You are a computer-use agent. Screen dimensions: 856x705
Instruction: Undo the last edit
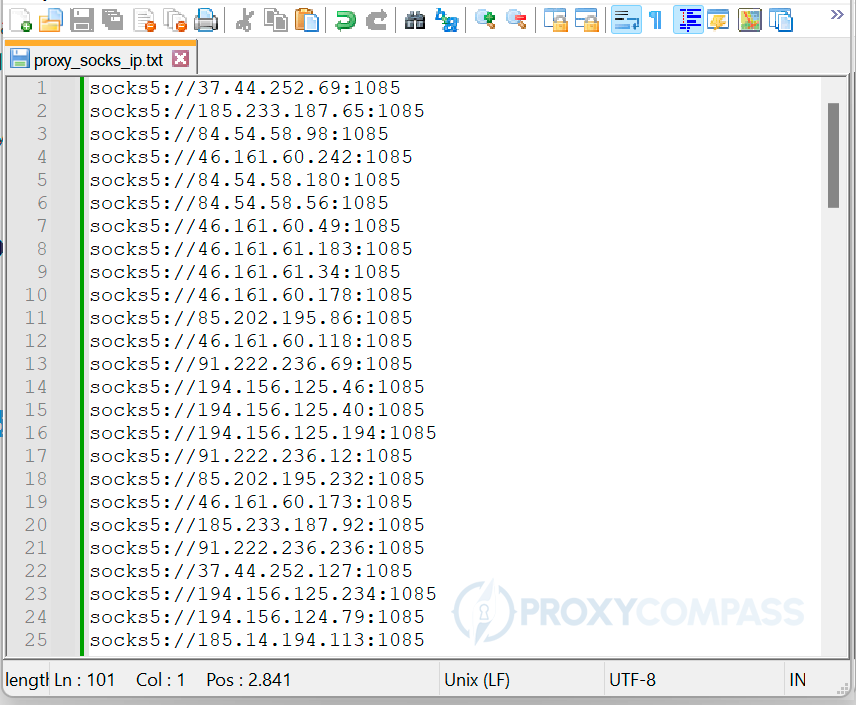click(345, 20)
